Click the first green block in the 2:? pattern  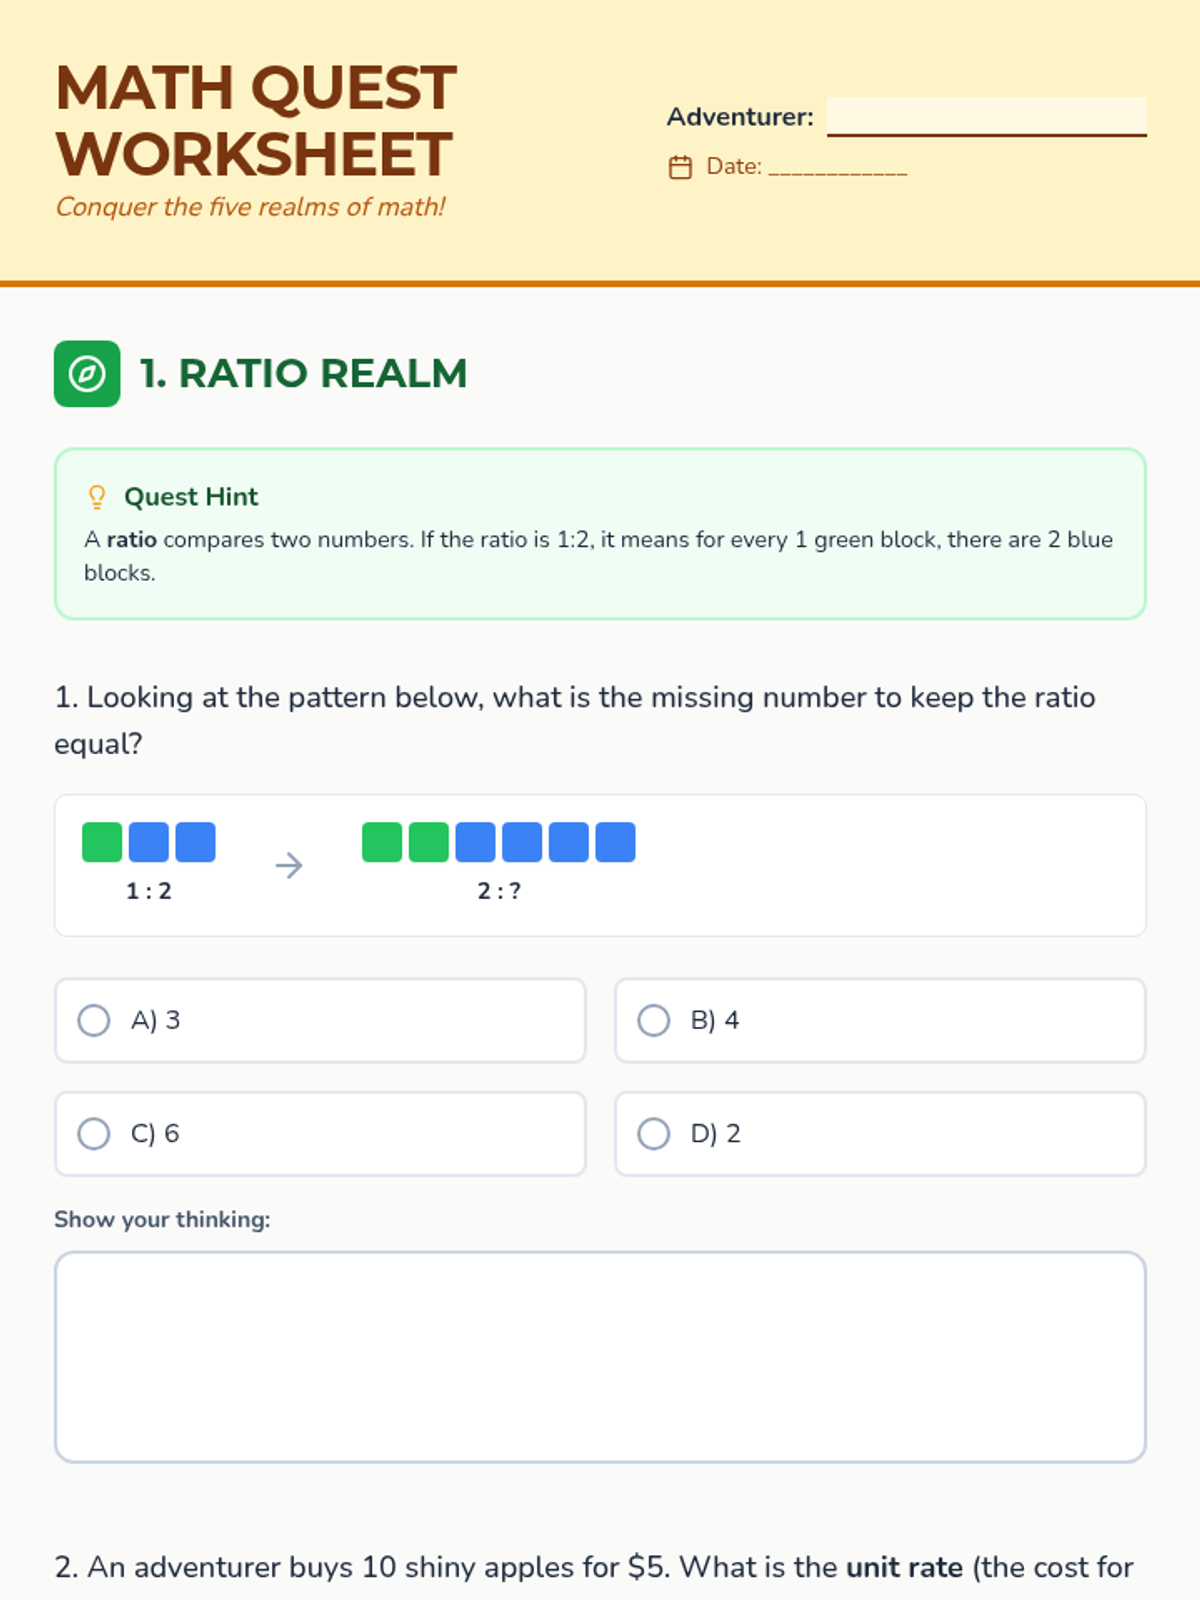pyautogui.click(x=382, y=842)
